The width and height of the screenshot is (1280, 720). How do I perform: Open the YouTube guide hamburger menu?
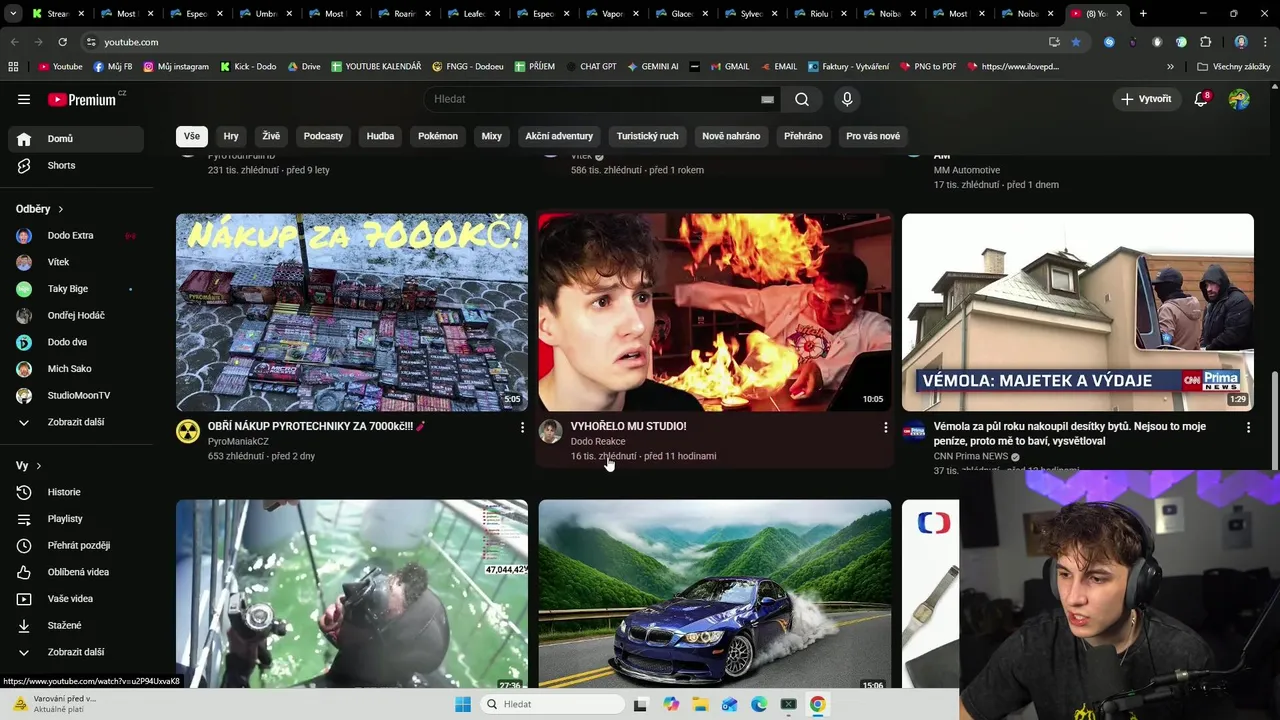(x=24, y=99)
